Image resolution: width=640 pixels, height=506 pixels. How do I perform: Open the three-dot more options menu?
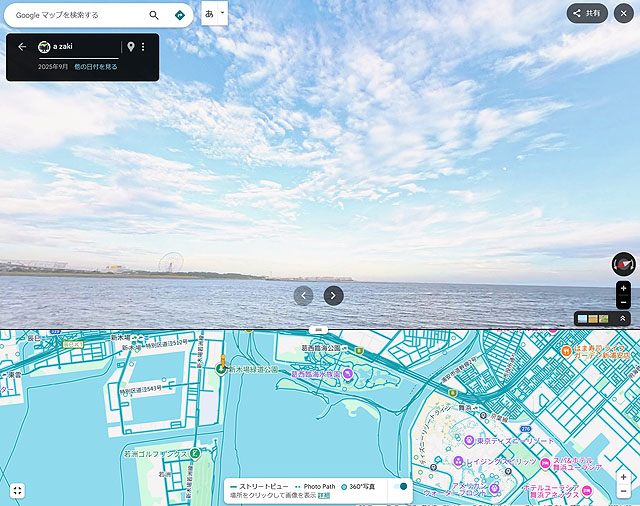[143, 47]
